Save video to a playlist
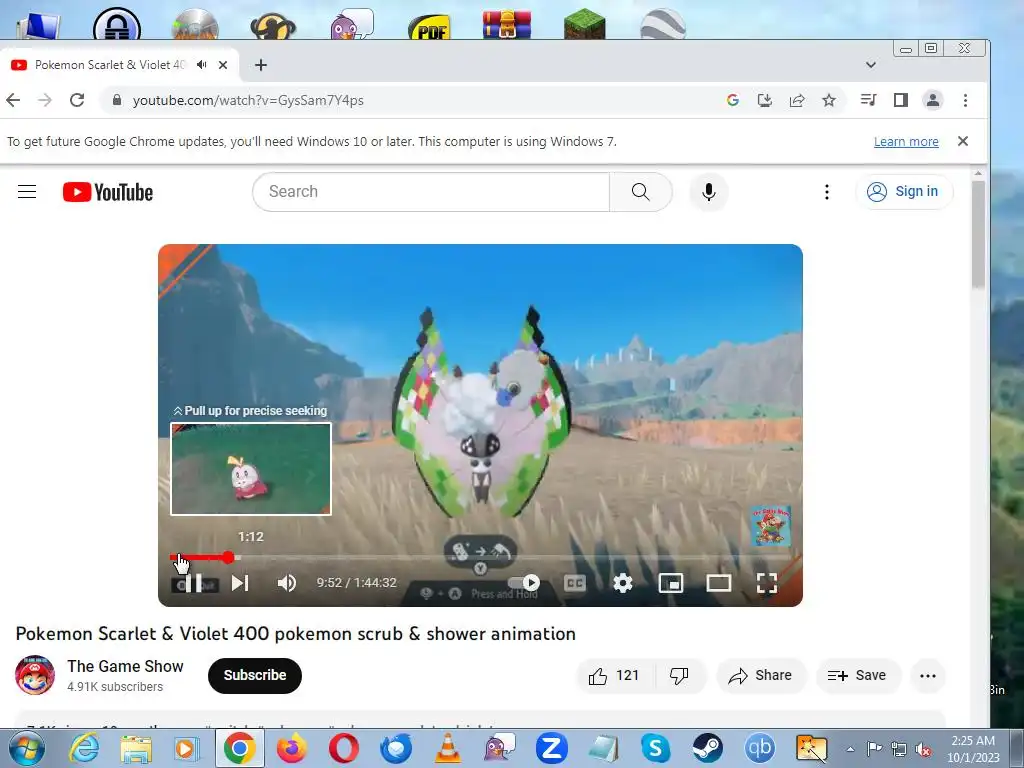This screenshot has width=1024, height=768. coord(857,675)
